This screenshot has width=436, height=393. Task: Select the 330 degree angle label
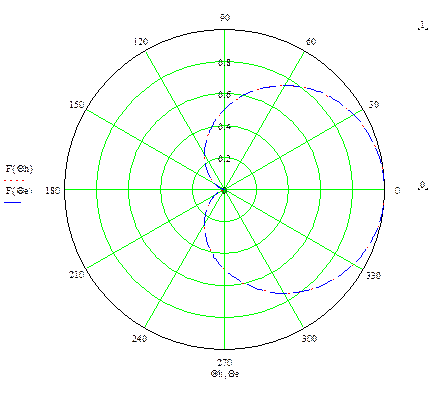tap(373, 275)
